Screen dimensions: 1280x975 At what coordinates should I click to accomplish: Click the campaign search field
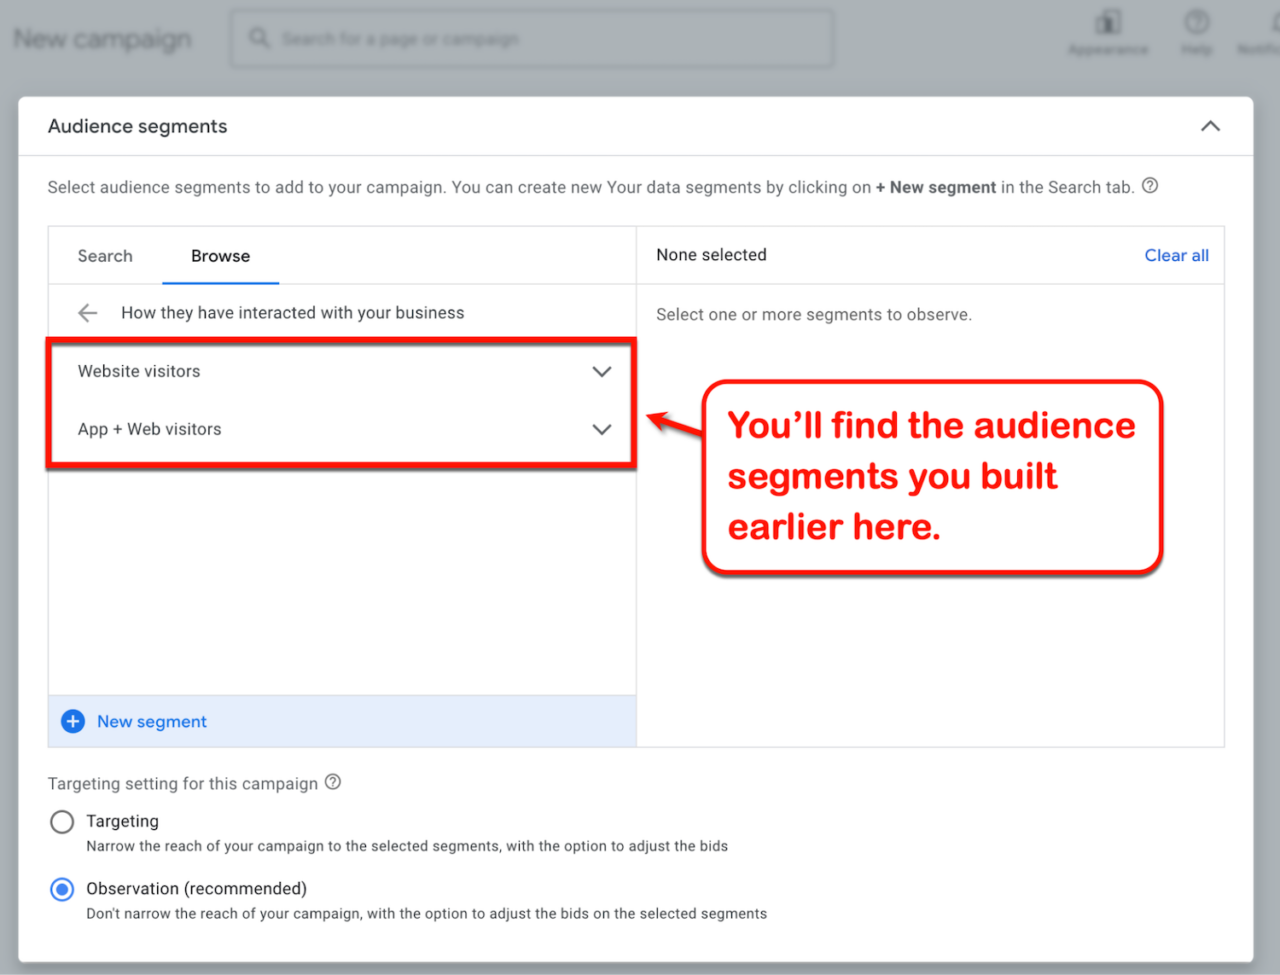(531, 39)
